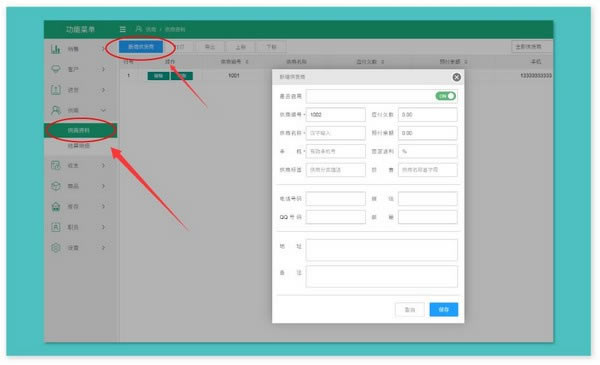Click the blue add supplier button
The height and width of the screenshot is (365, 600).
click(141, 47)
